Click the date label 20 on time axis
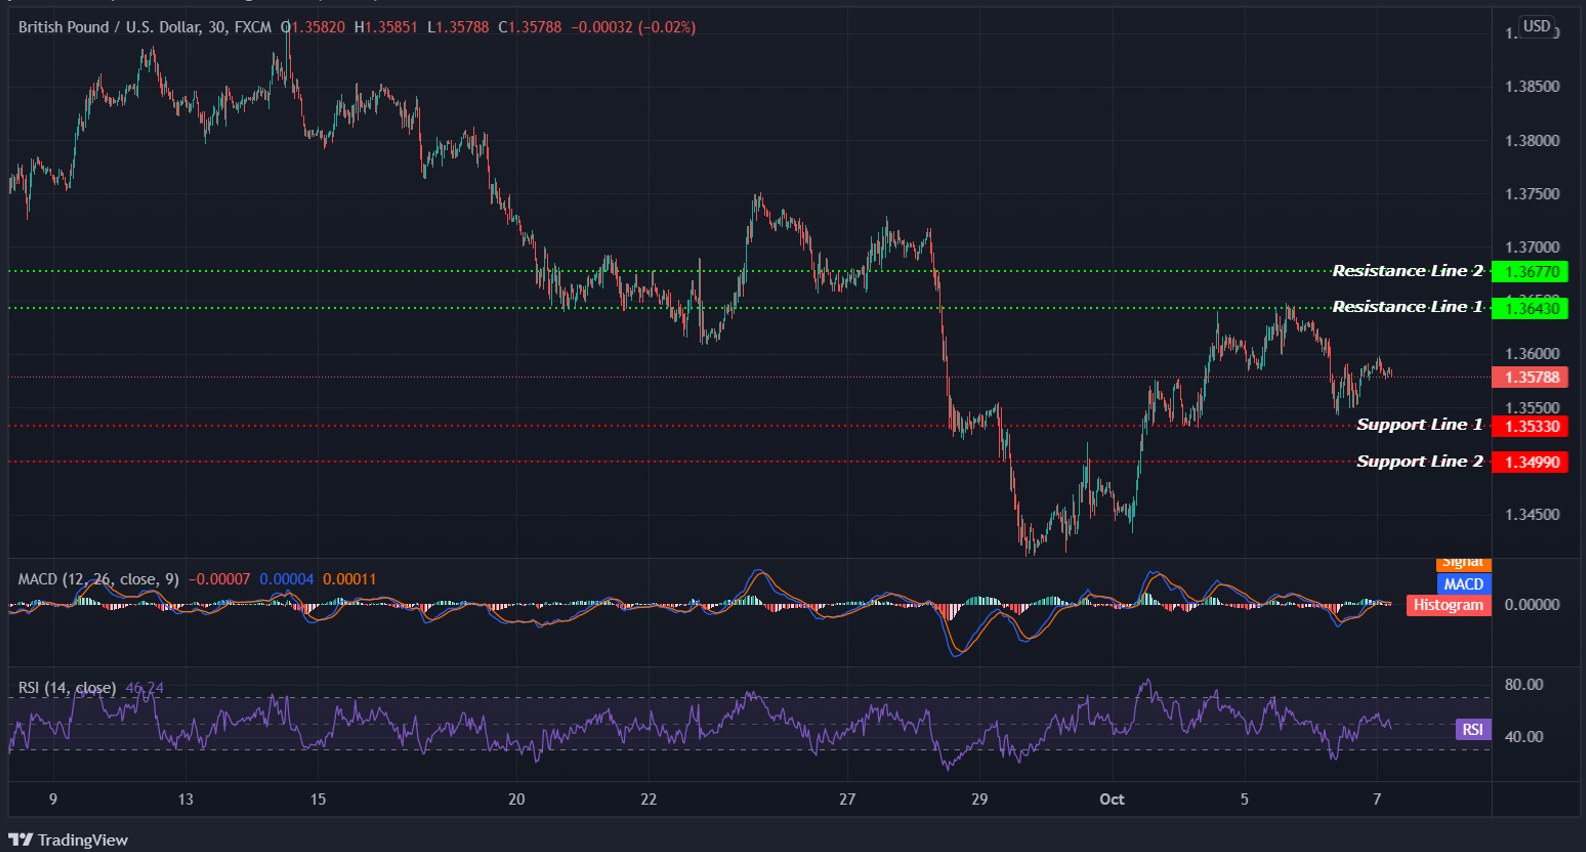The height and width of the screenshot is (852, 1586). (516, 799)
